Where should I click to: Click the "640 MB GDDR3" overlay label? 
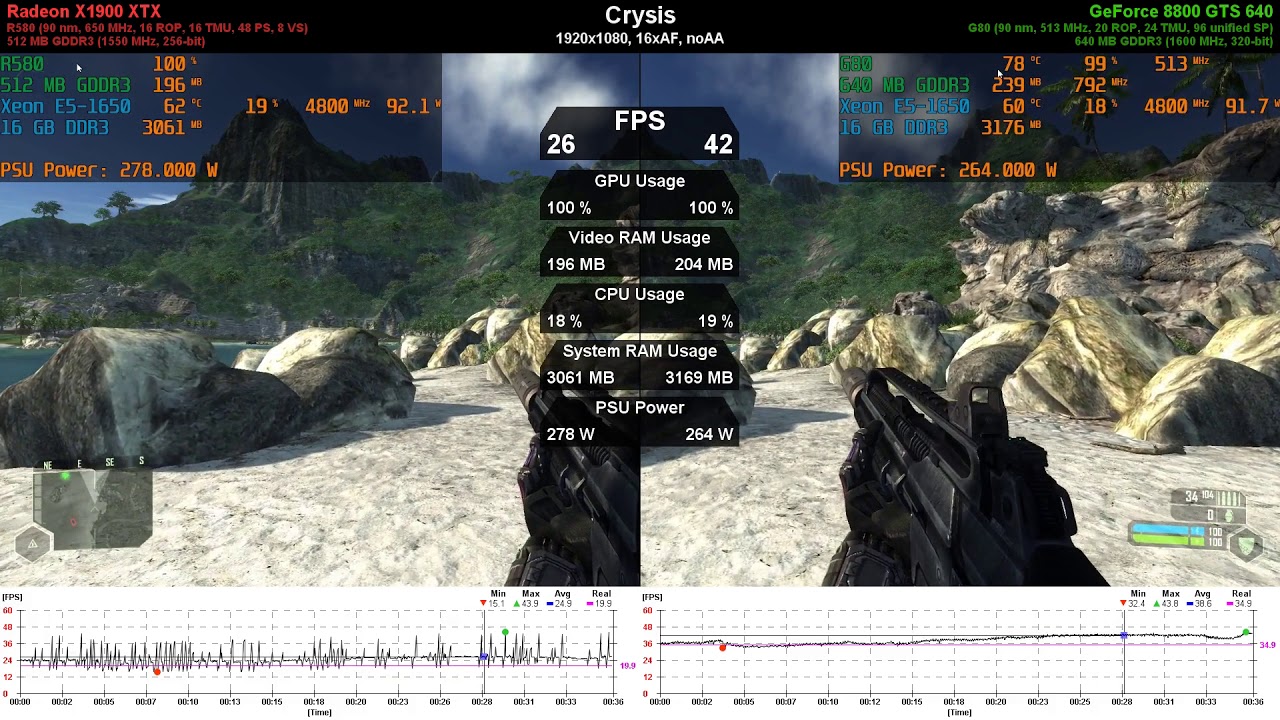click(905, 85)
